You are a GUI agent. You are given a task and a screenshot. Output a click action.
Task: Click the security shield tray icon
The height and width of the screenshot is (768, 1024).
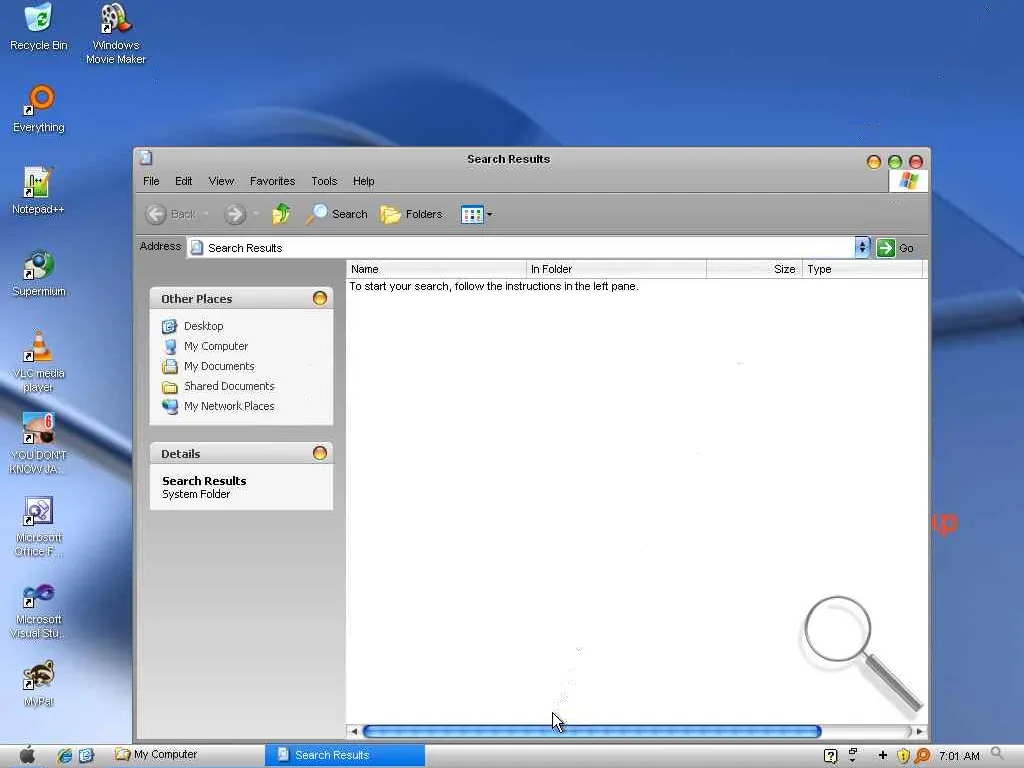point(903,756)
